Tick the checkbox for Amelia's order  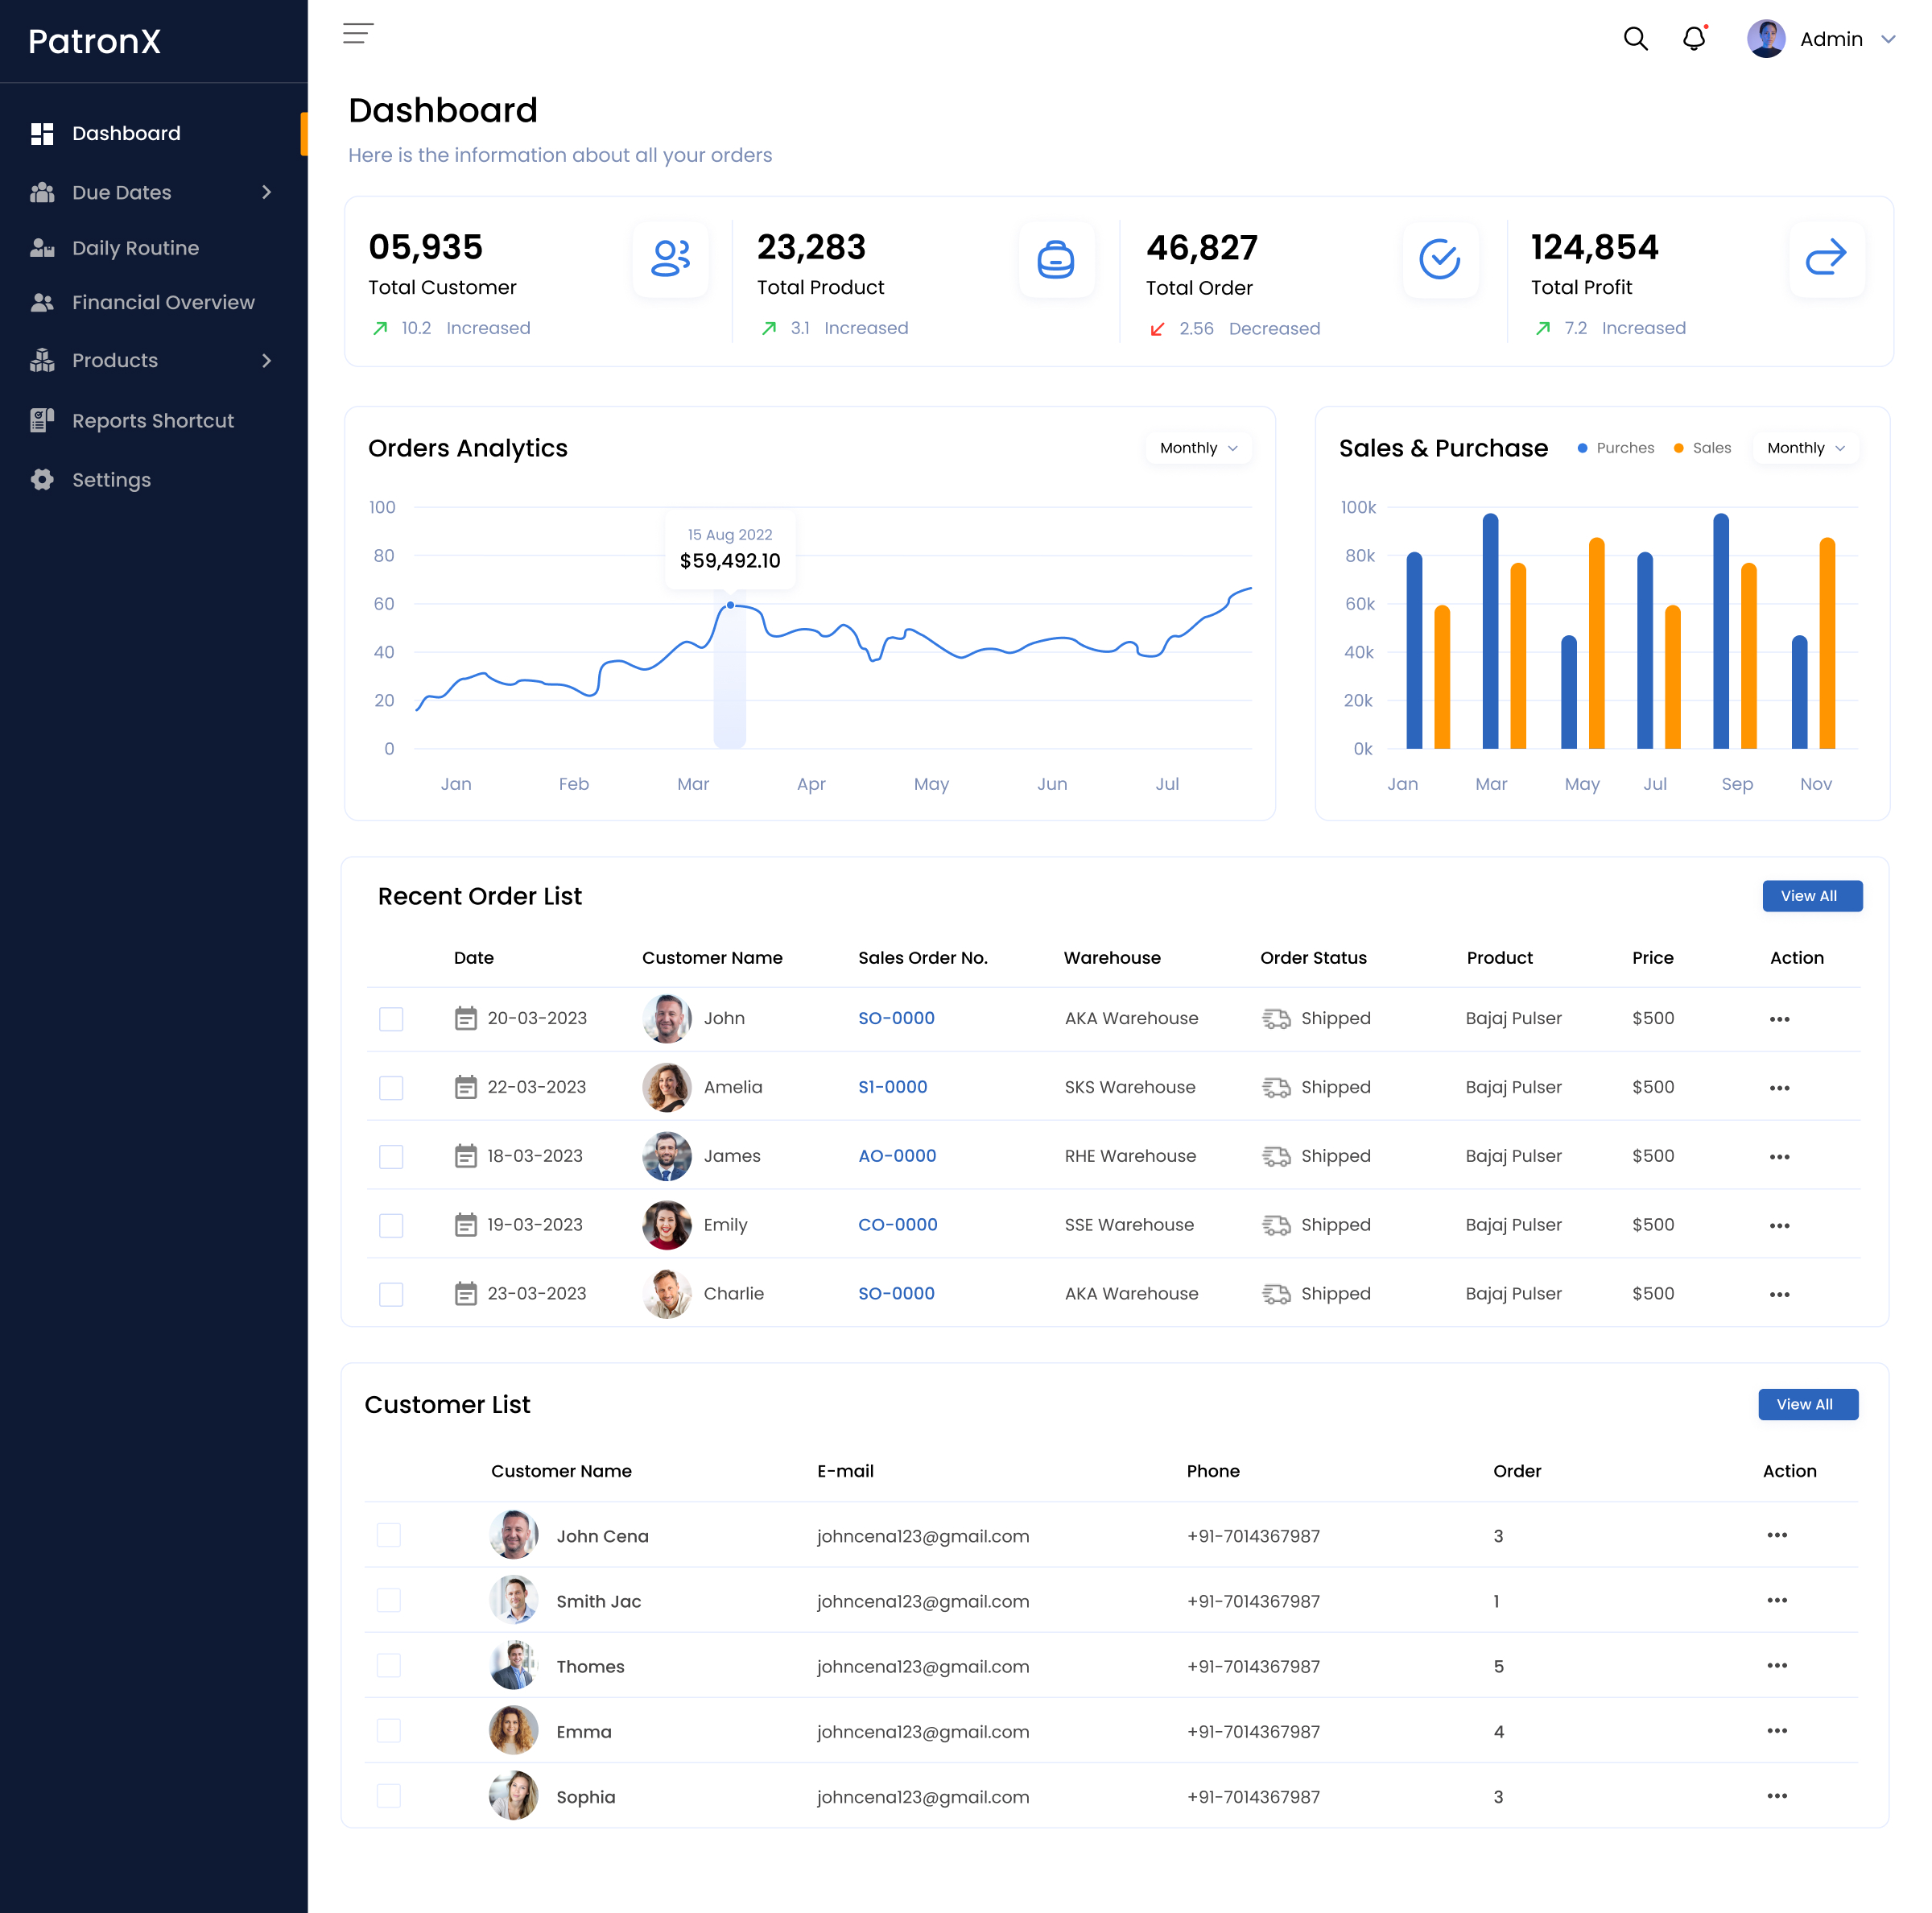[x=390, y=1087]
